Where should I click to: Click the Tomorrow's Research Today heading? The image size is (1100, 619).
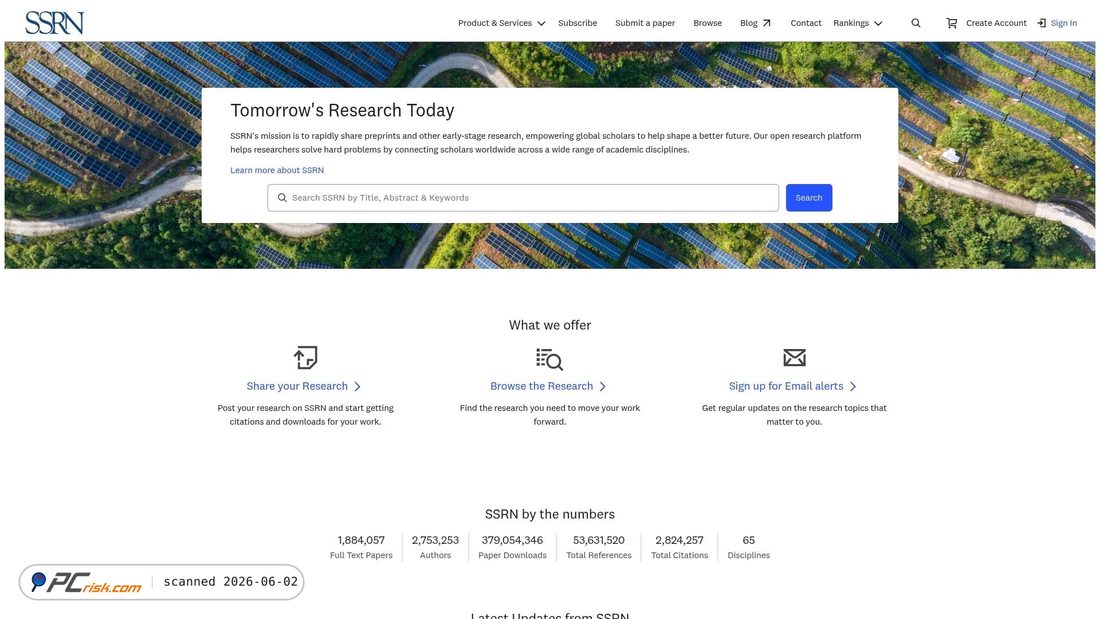click(342, 110)
